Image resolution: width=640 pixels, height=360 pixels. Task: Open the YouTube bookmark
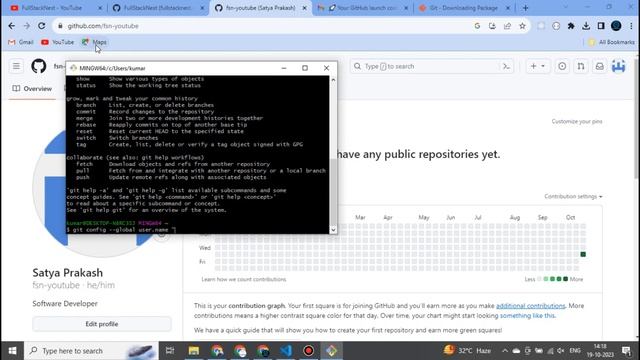pos(58,42)
